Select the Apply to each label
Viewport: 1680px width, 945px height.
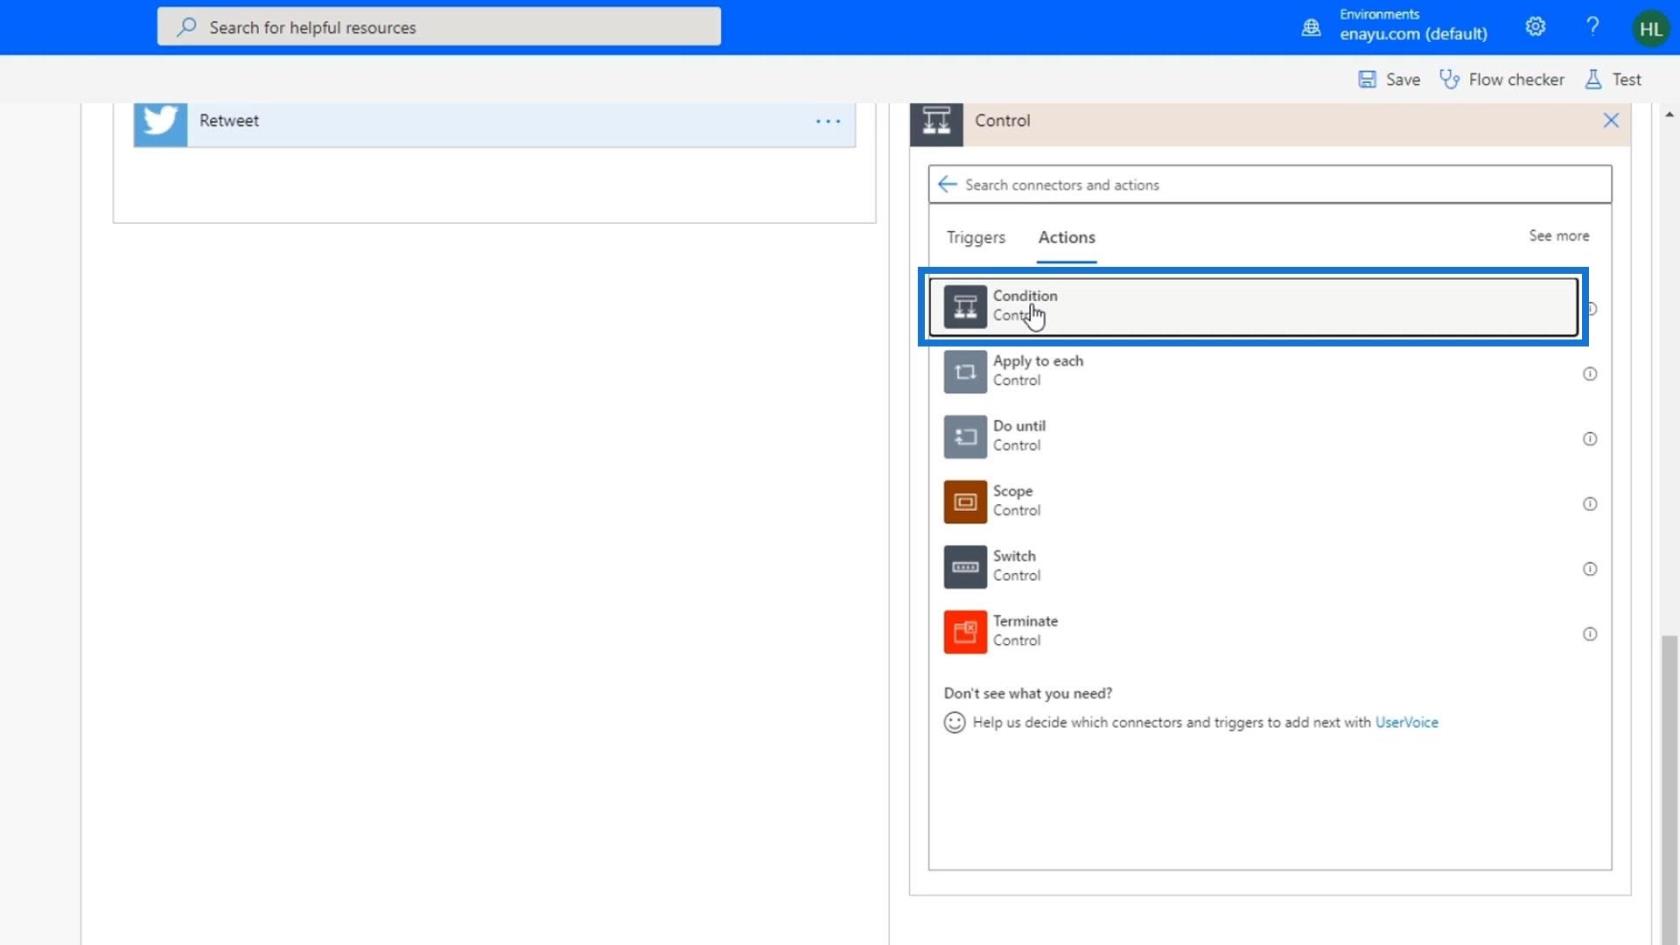click(1038, 361)
